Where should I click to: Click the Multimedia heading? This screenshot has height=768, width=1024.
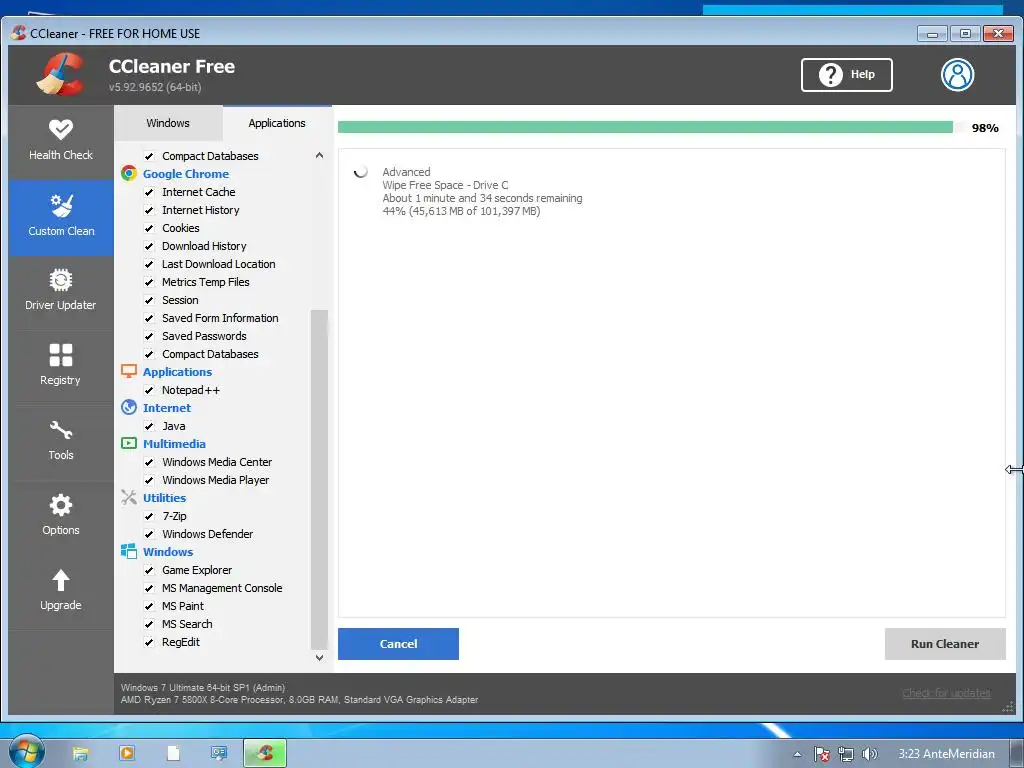pos(174,444)
